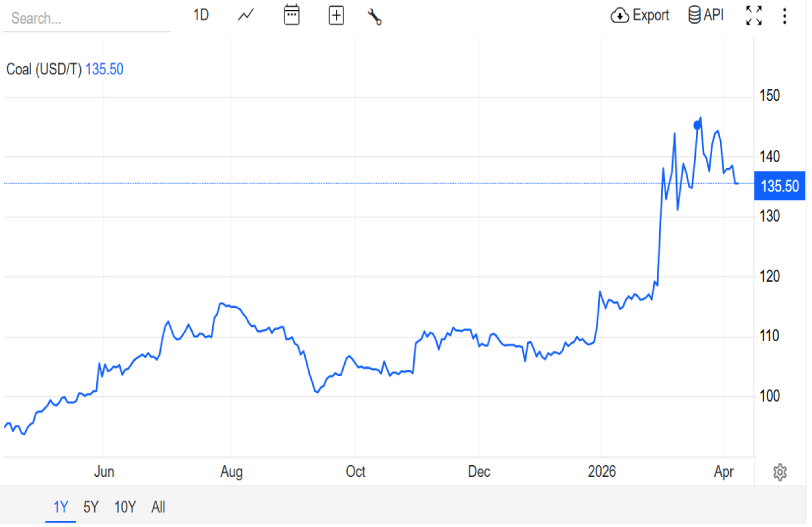This screenshot has width=812, height=527.
Task: Click the 2026 label on the time axis
Action: click(601, 472)
